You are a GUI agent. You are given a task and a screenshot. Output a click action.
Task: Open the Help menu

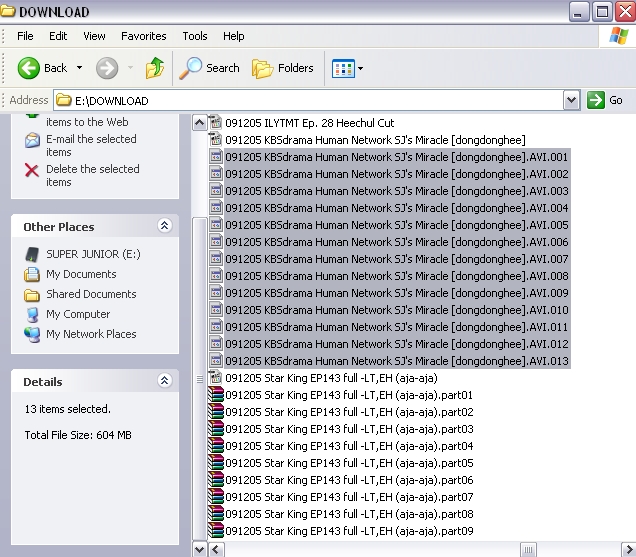pos(234,36)
